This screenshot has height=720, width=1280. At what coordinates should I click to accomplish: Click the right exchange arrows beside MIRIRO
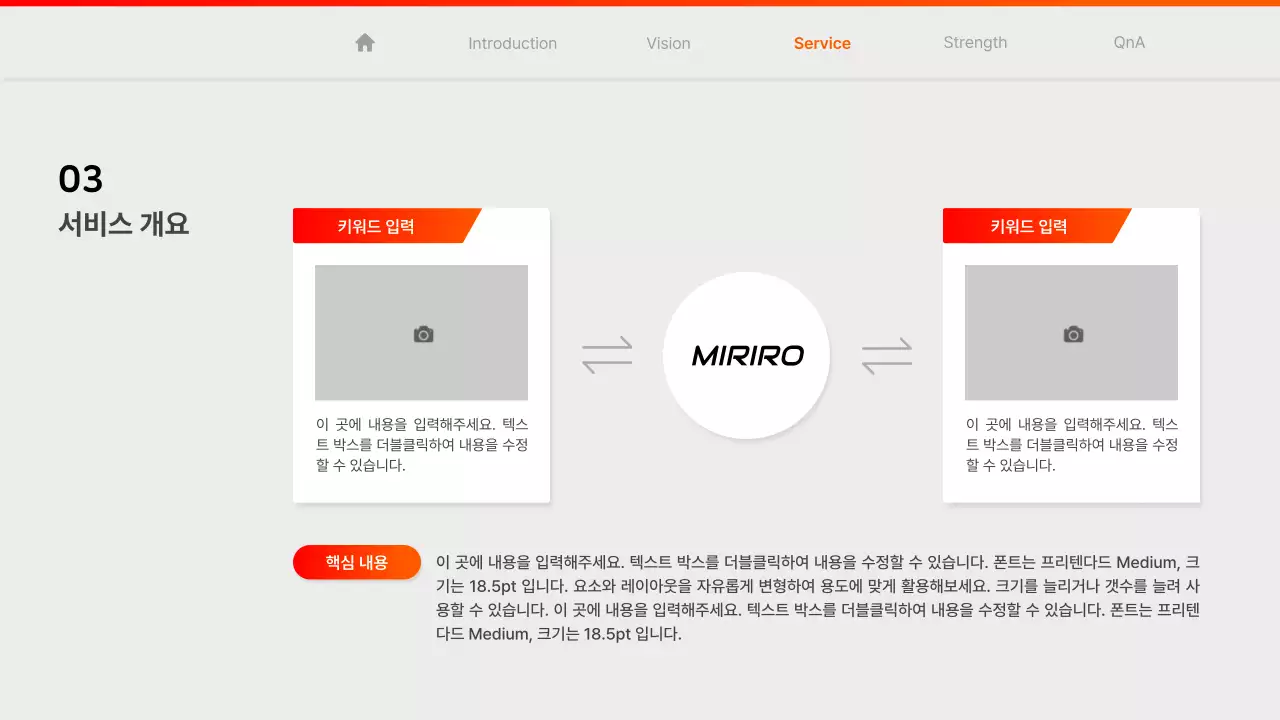[886, 355]
